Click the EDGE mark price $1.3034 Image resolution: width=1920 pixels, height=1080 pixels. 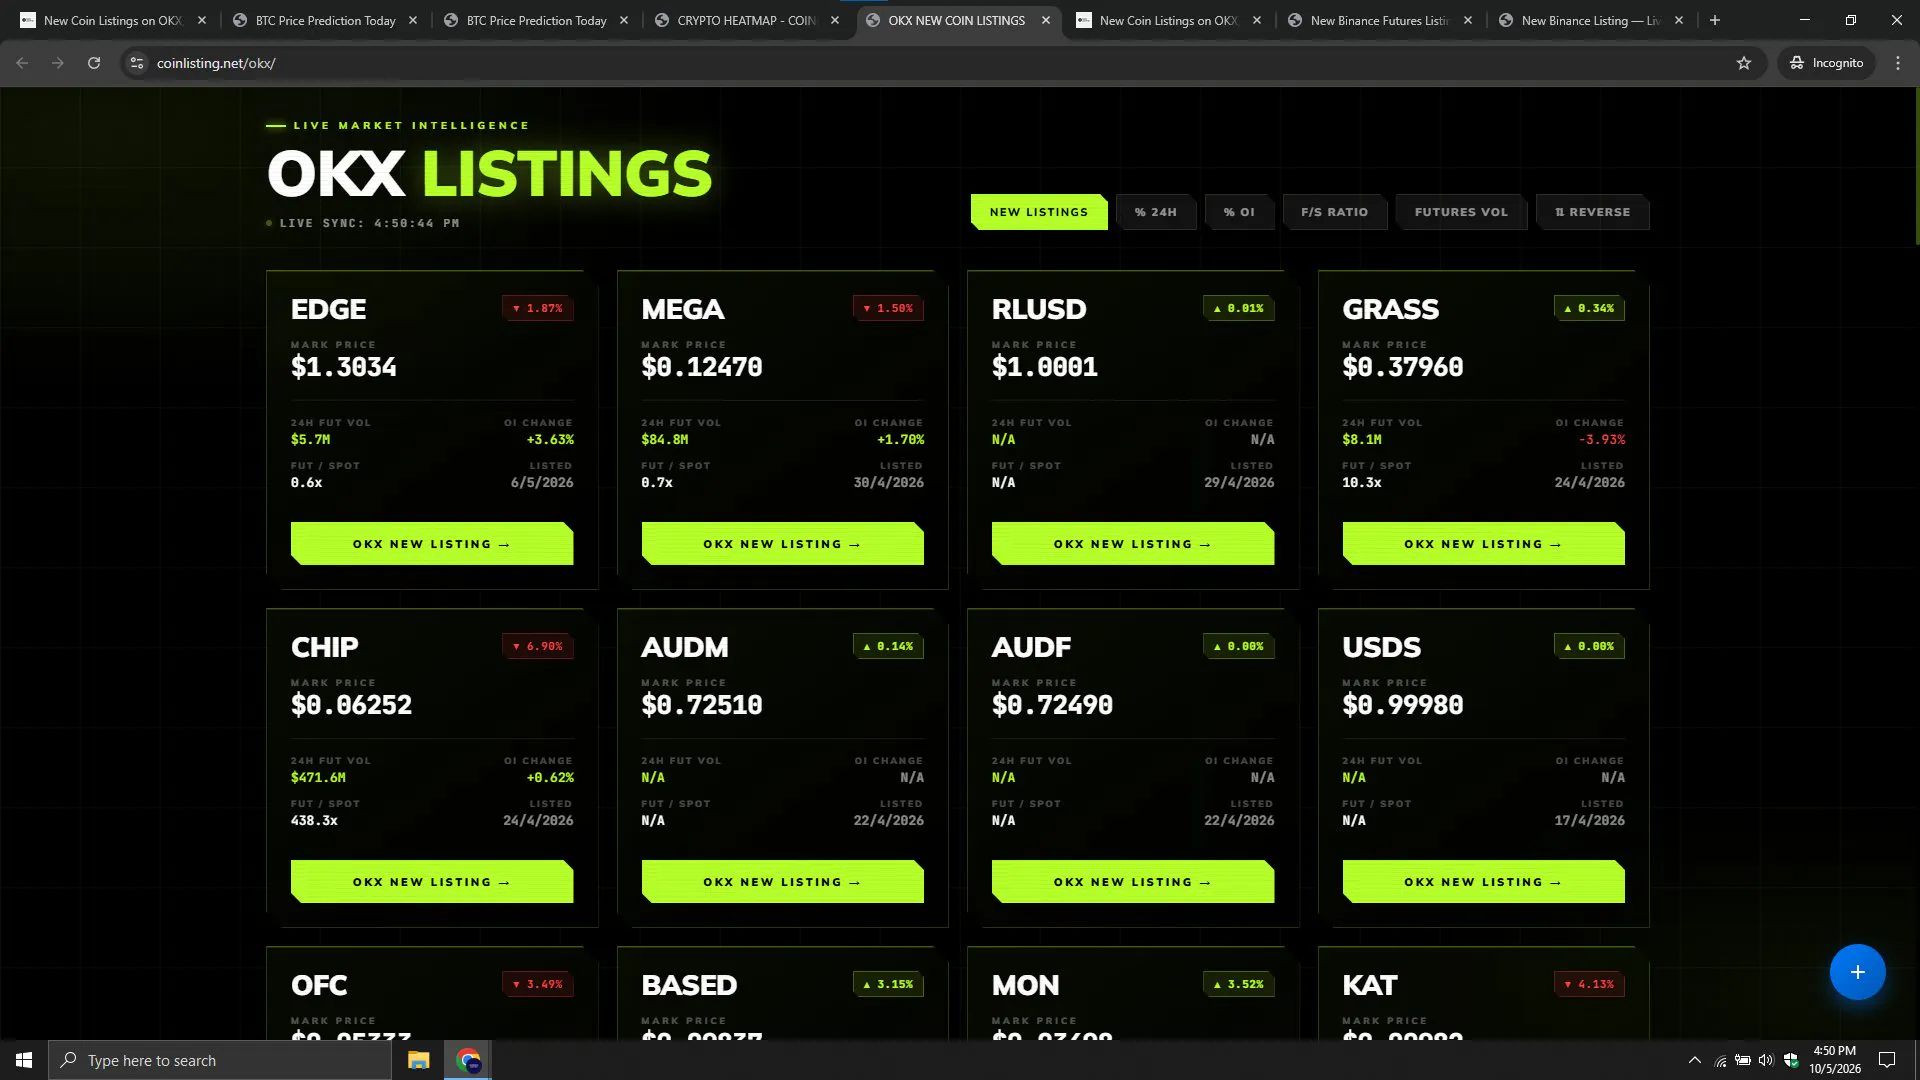[344, 367]
